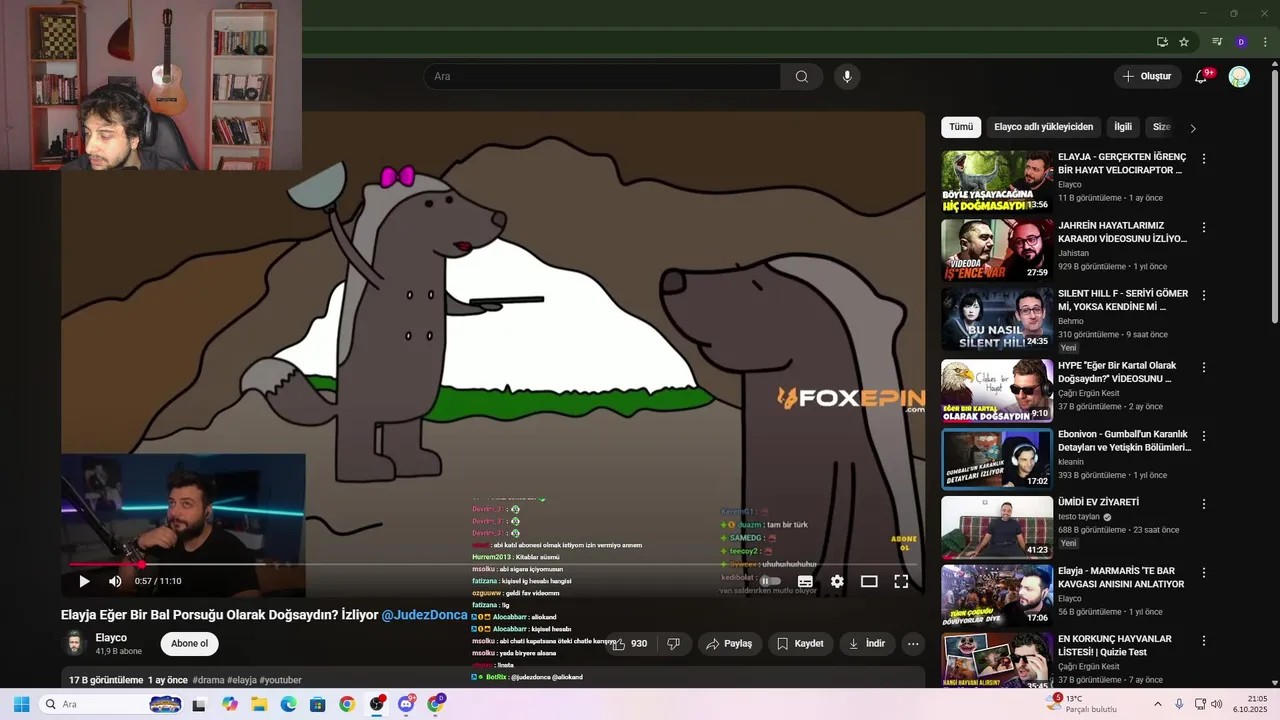The image size is (1280, 720).
Task: Open Microsoft Store from taskbar
Action: point(317,704)
